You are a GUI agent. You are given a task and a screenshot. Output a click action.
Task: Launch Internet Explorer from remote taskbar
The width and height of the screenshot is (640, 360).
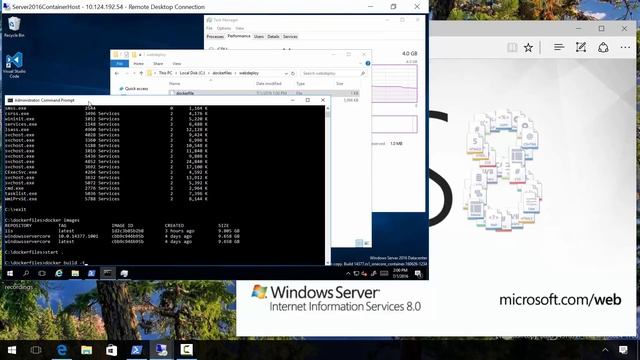(59, 273)
